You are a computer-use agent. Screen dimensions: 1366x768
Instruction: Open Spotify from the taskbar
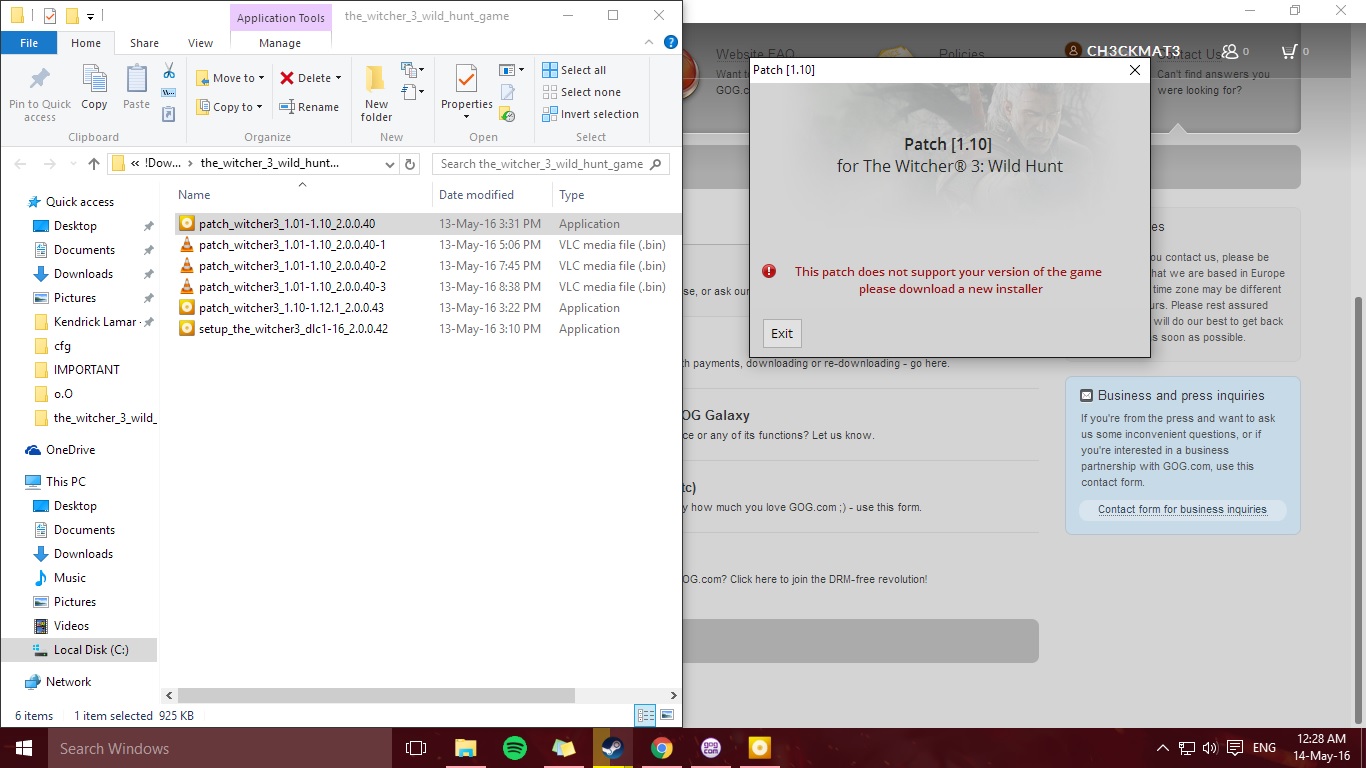pyautogui.click(x=515, y=748)
